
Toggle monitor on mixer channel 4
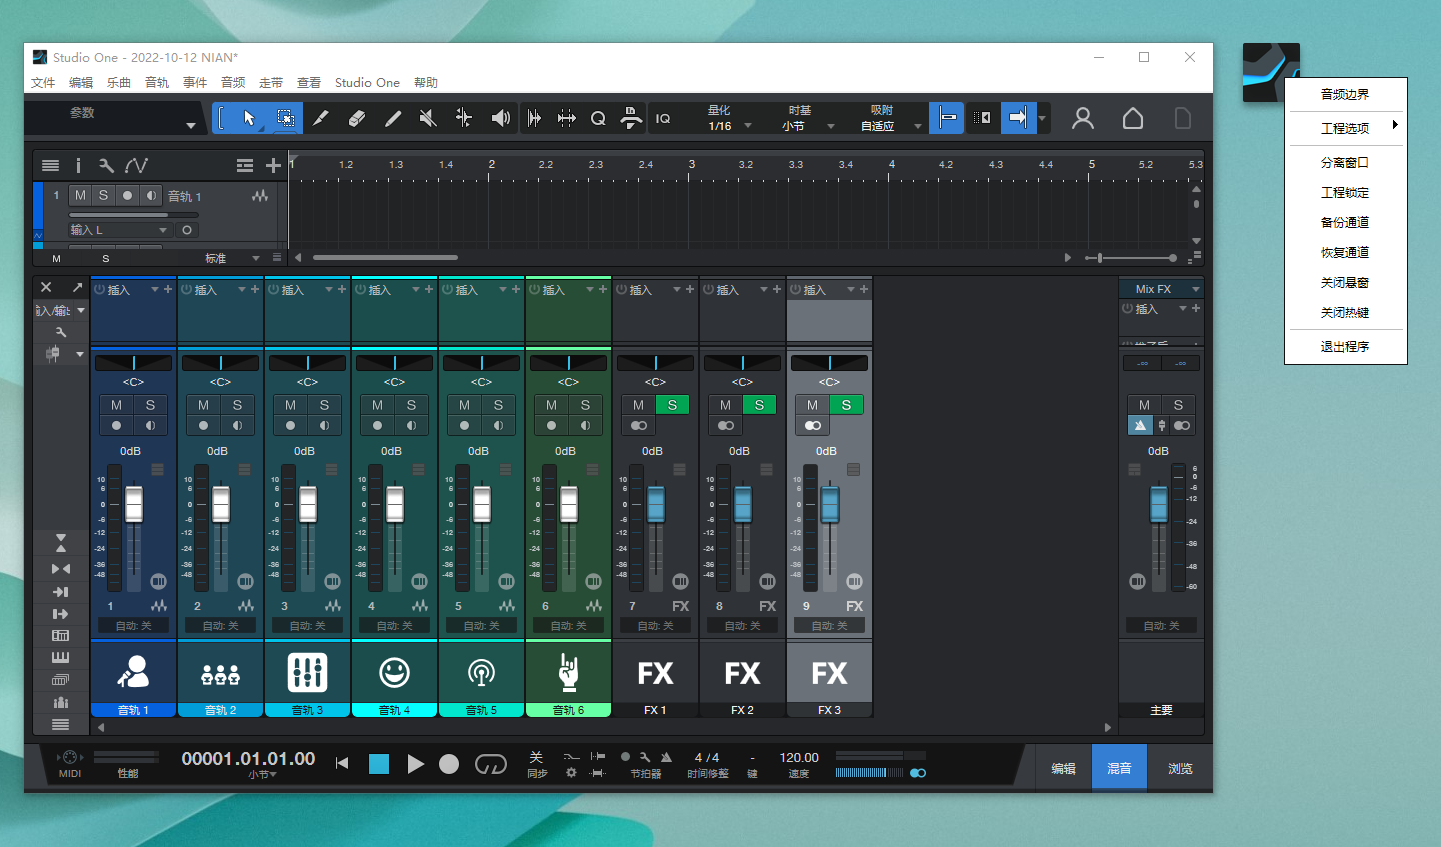tap(411, 425)
